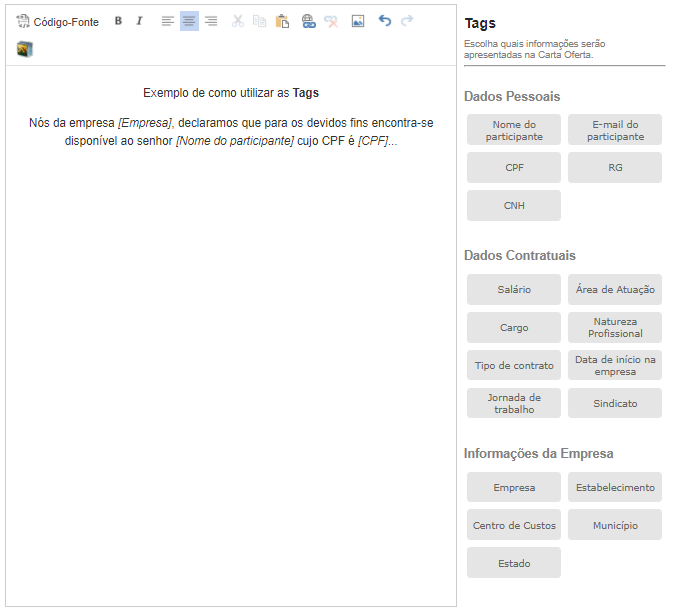Insert a hyperlink with the link icon
The width and height of the screenshot is (674, 613).
pyautogui.click(x=308, y=21)
